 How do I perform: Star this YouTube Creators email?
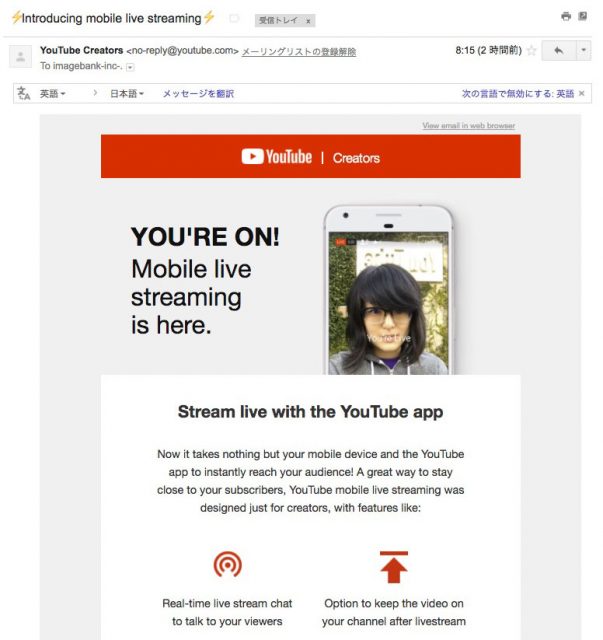tap(531, 50)
